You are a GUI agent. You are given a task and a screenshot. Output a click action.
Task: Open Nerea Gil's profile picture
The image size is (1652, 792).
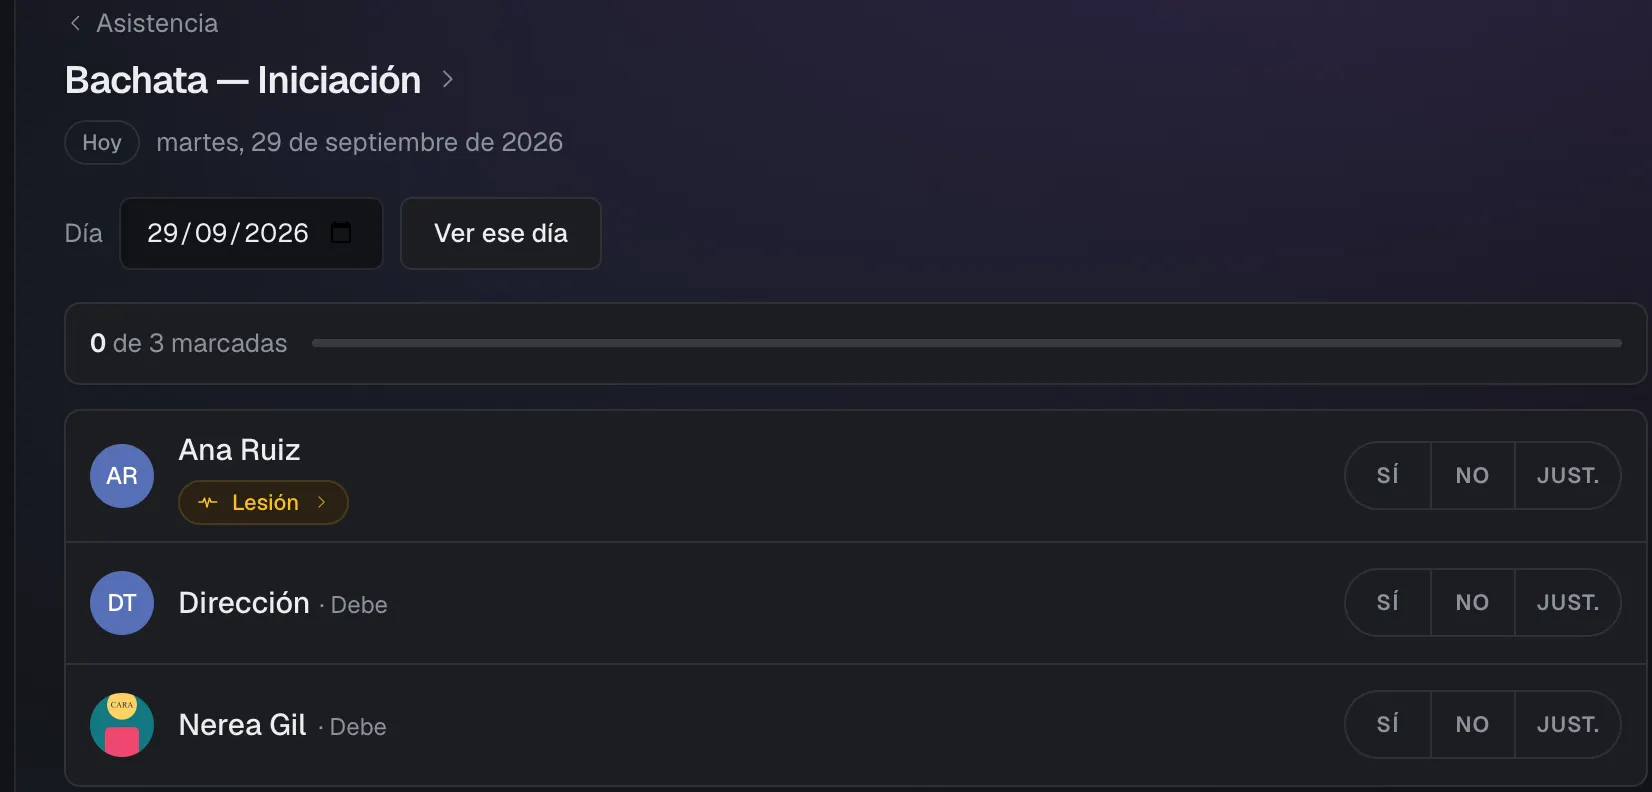click(x=122, y=725)
